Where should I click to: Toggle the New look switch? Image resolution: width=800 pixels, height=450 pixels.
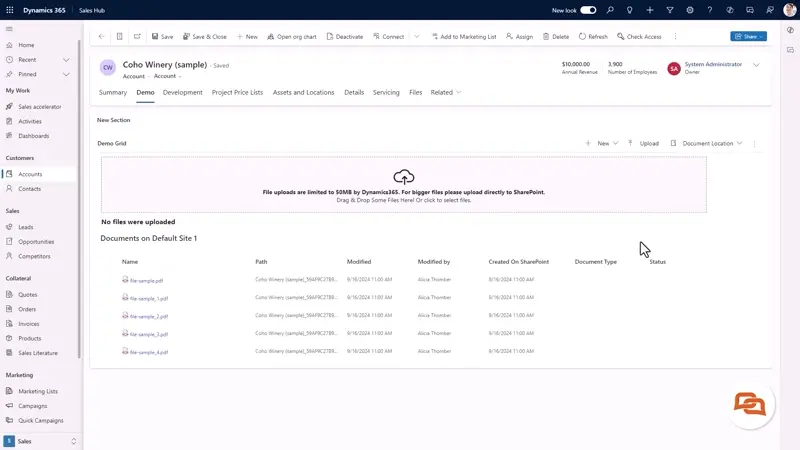coord(588,10)
